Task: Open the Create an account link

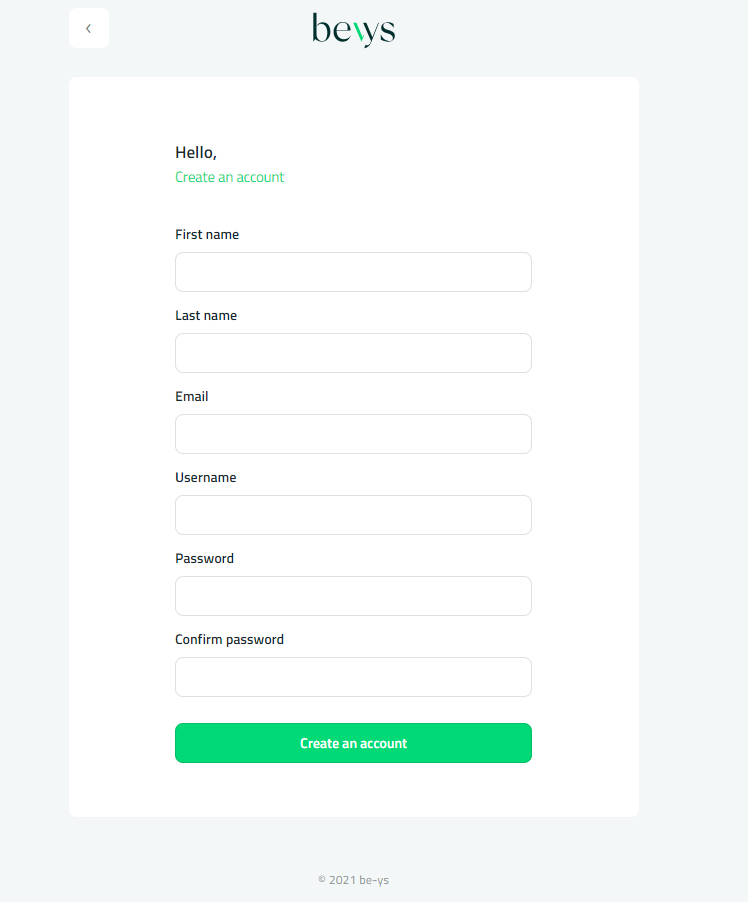Action: point(229,177)
